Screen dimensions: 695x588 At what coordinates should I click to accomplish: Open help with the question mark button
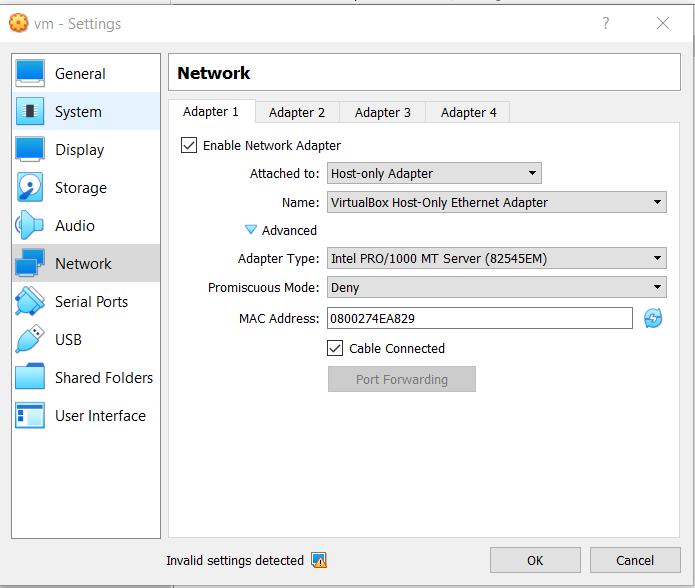click(x=605, y=23)
